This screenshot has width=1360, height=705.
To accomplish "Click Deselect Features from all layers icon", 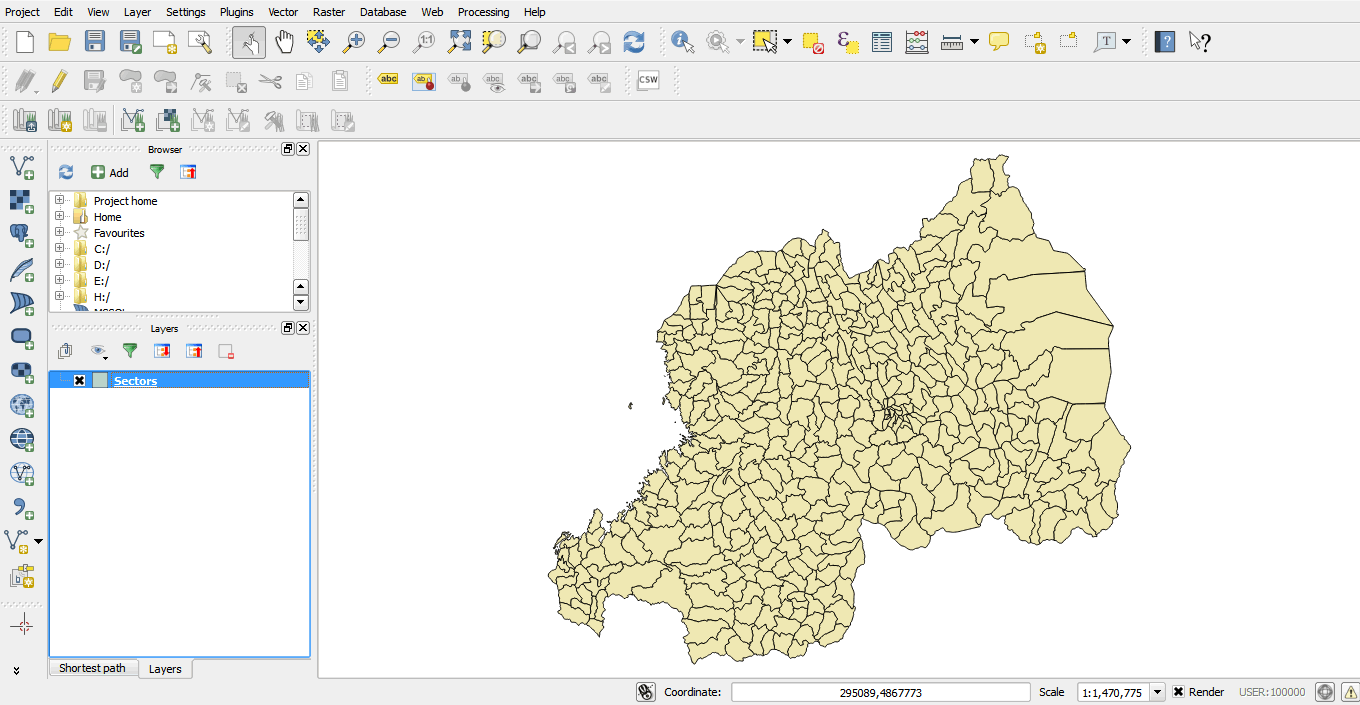I will 813,42.
